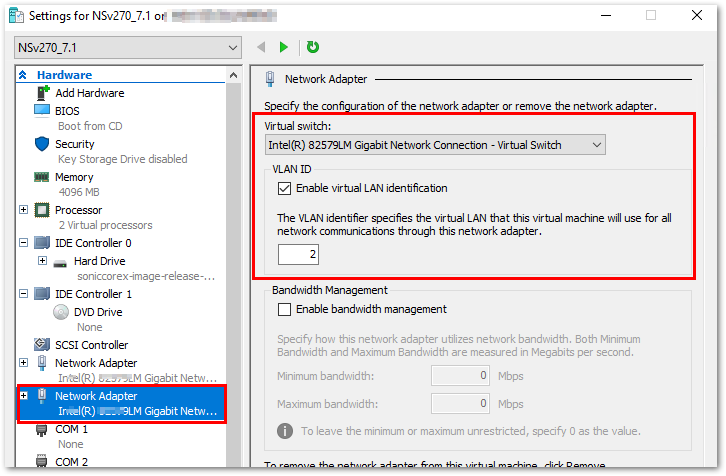Collapse the Hardware section header

click(23, 75)
